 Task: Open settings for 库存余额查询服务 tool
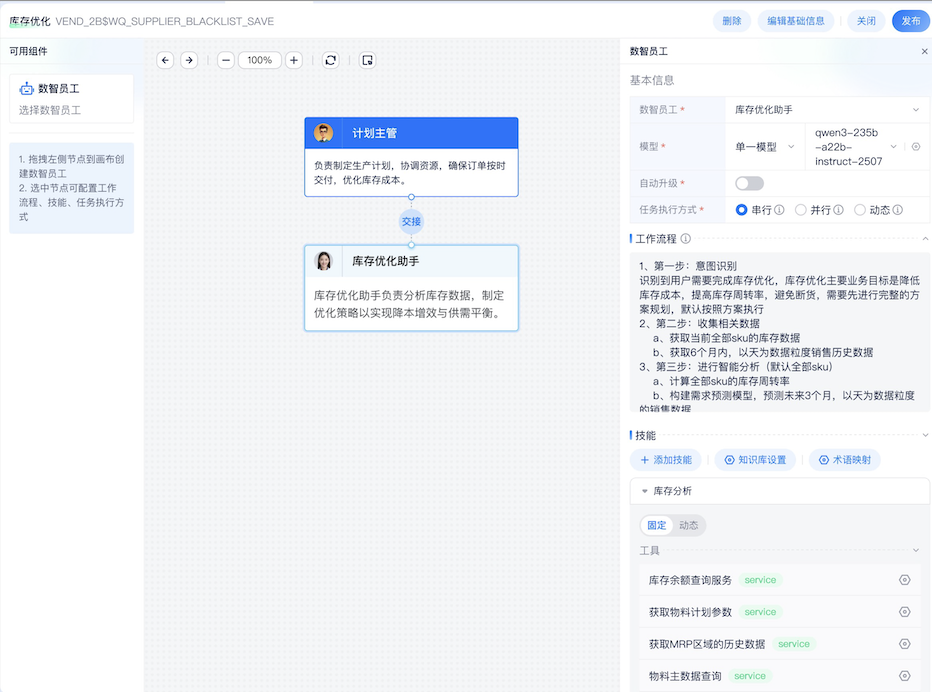905,580
